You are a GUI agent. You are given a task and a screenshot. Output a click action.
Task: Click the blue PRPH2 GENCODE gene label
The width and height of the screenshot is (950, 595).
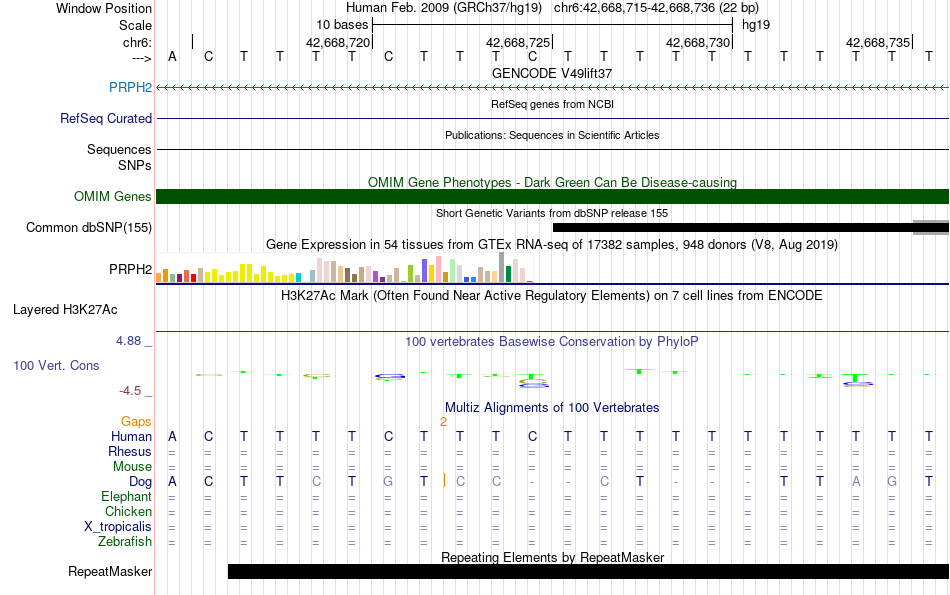130,87
